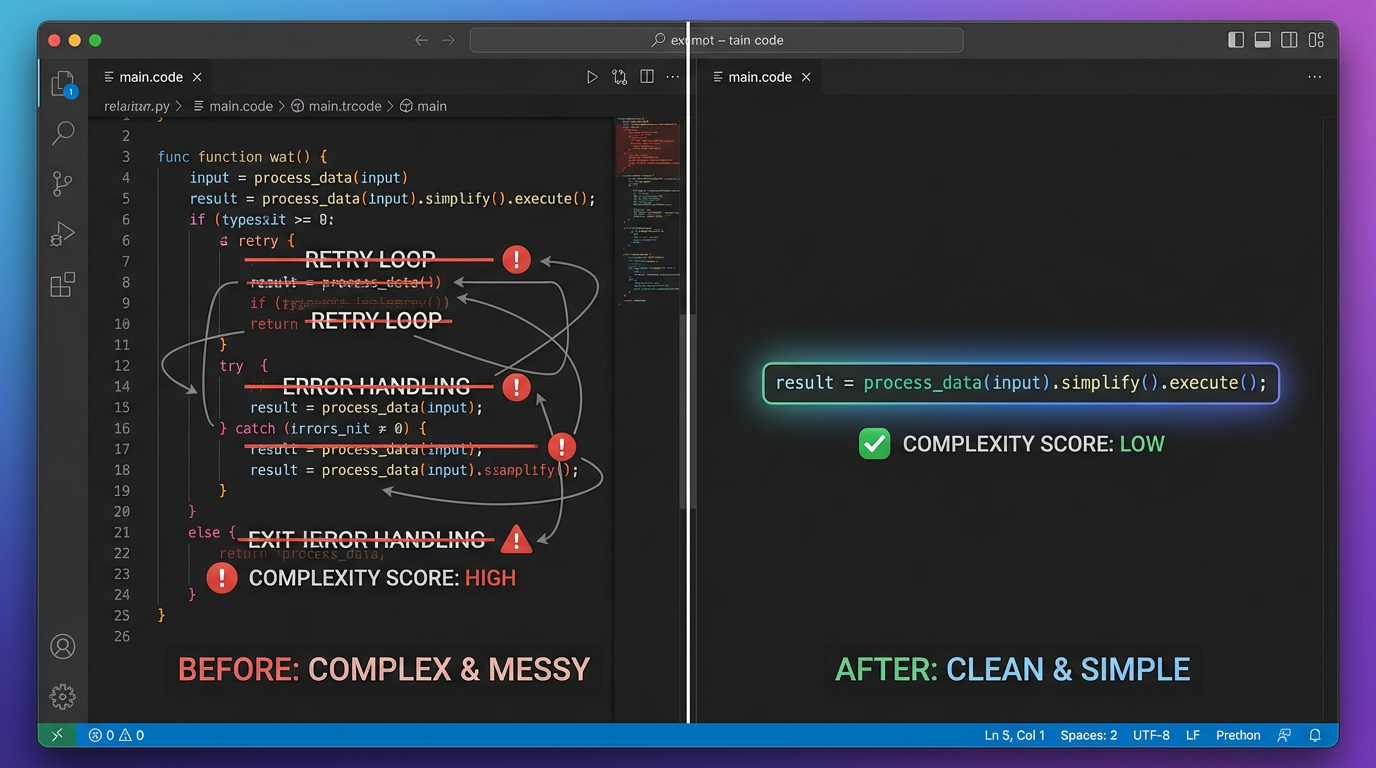Run the main.code file with the play icon

(x=591, y=76)
